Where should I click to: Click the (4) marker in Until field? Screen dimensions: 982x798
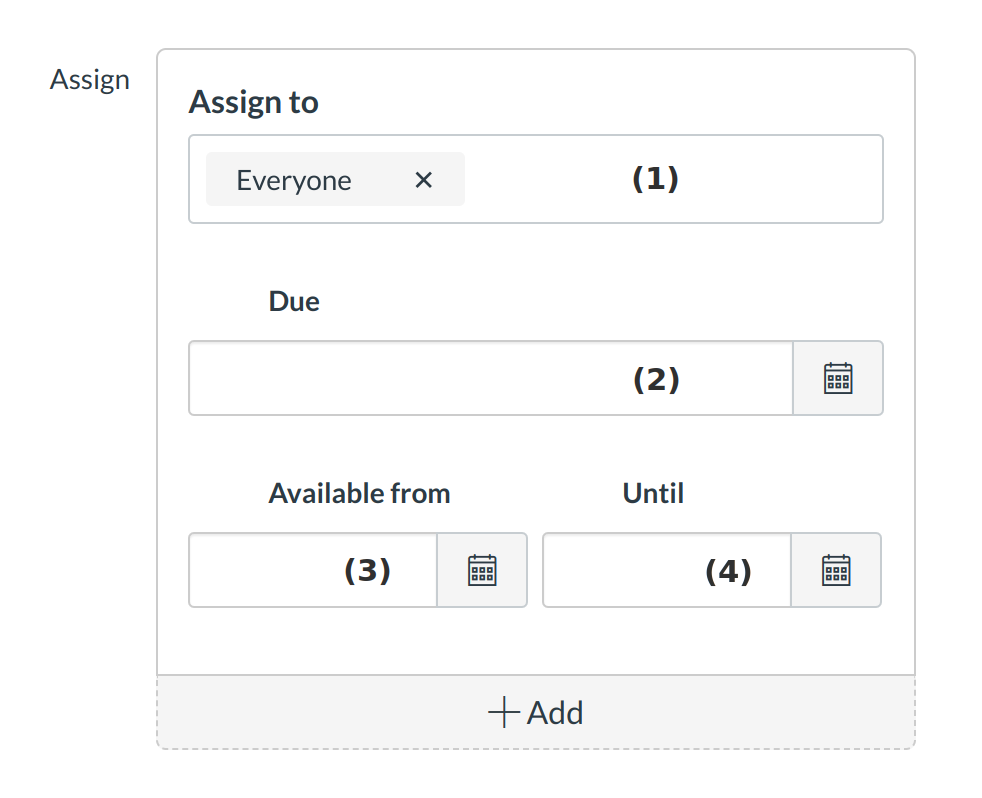click(728, 571)
